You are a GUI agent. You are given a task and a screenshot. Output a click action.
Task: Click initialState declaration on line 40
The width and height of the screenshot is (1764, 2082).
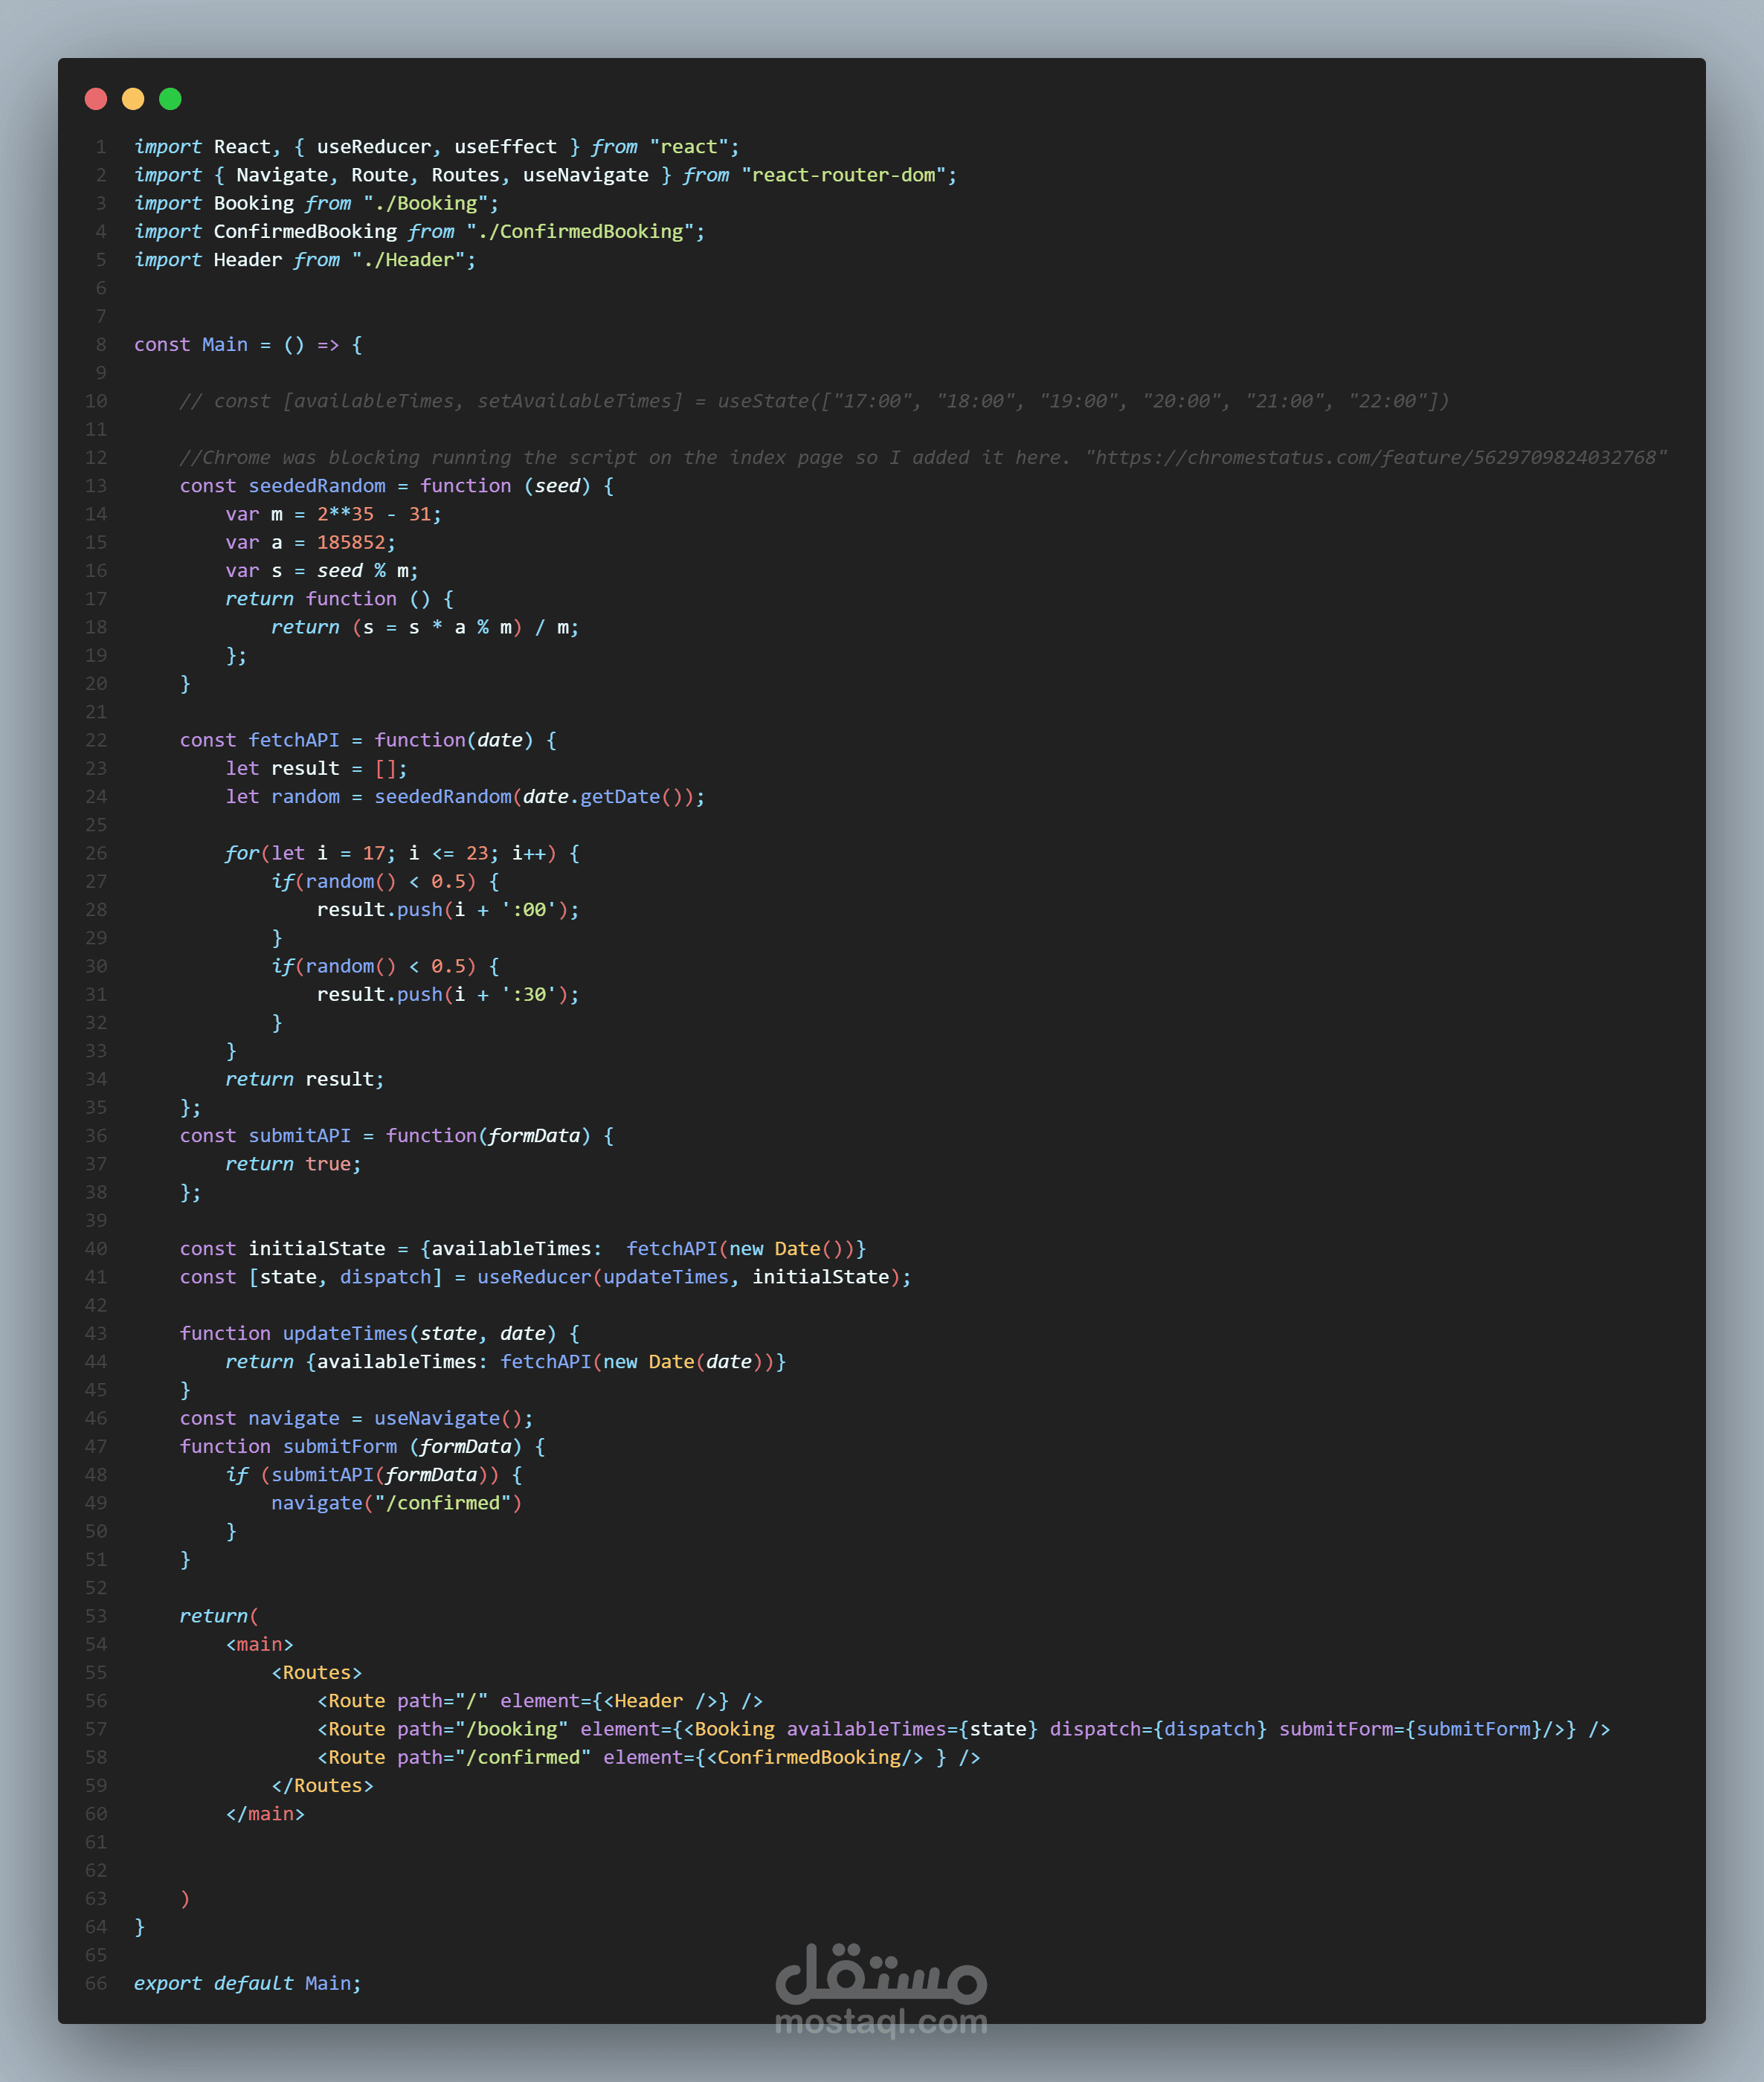pos(523,1249)
